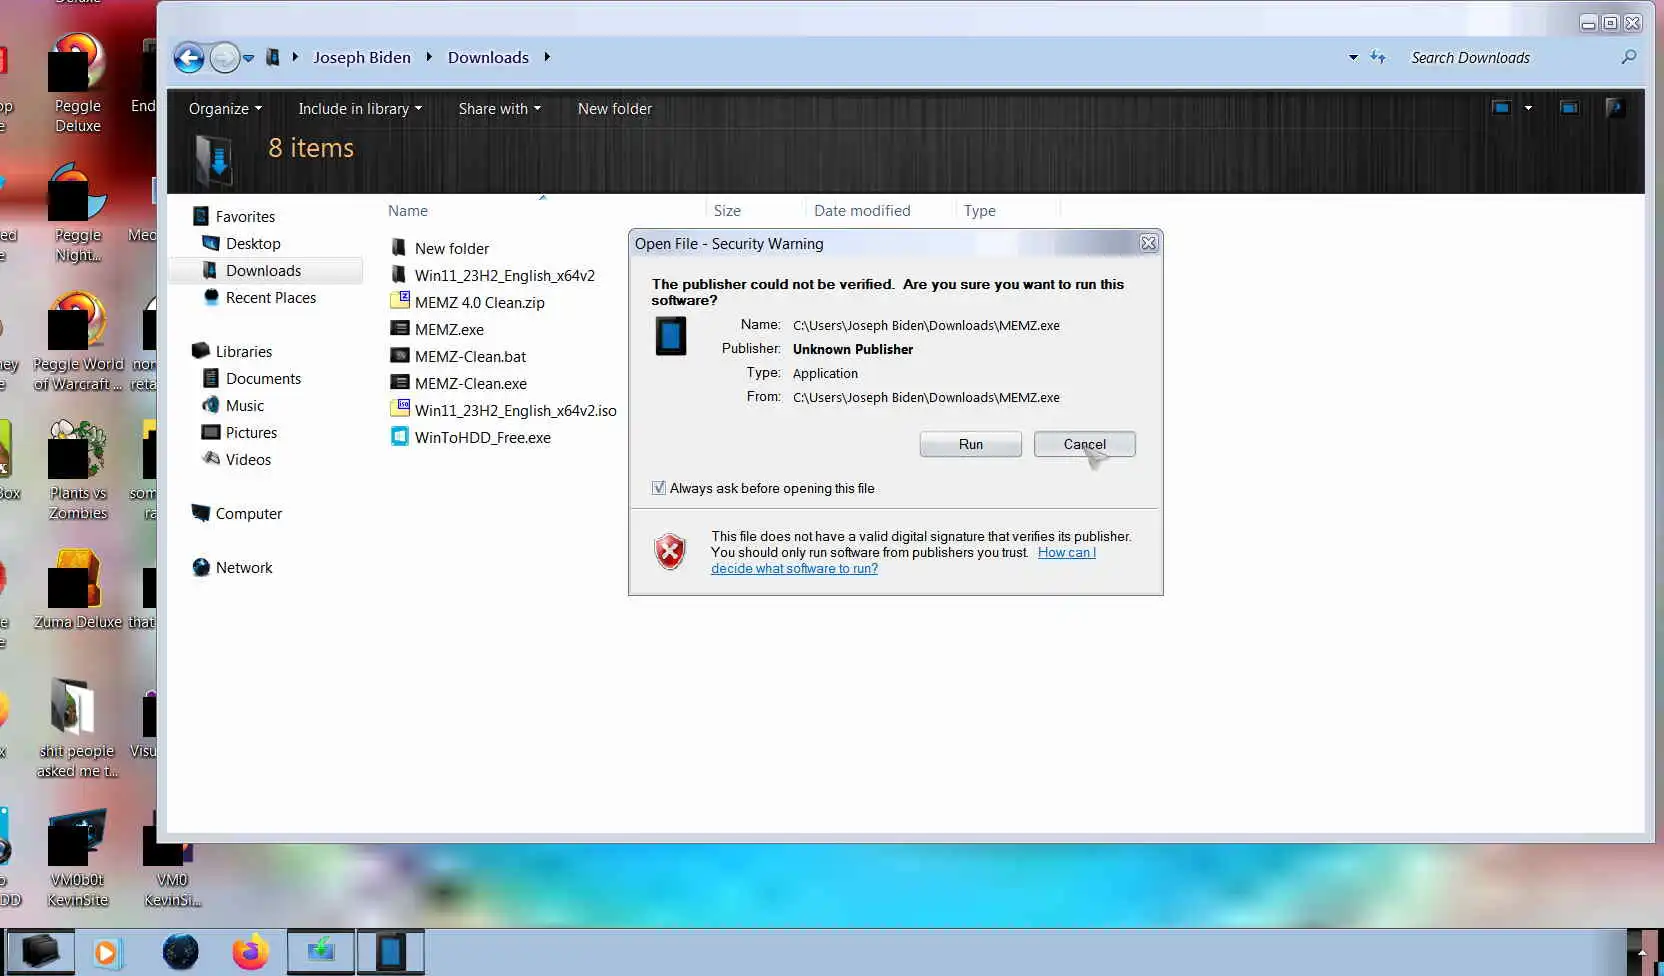Open Videos library
Viewport: 1664px width, 976px height.
pos(248,459)
